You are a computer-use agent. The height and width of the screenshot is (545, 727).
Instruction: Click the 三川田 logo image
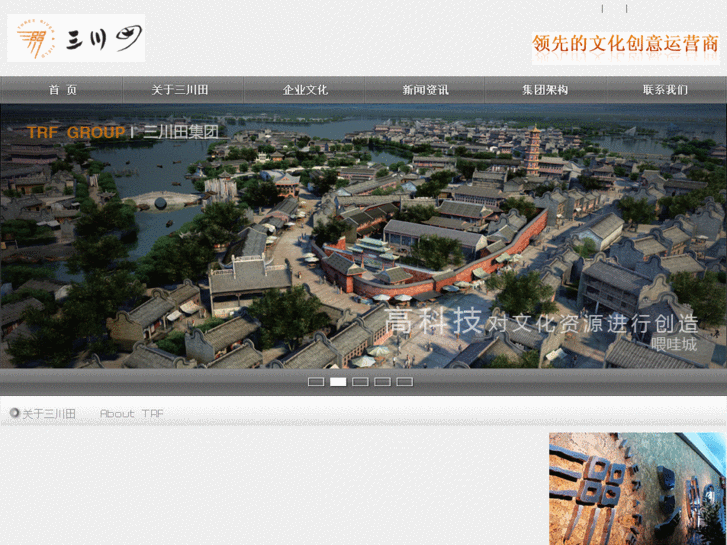tap(76, 38)
